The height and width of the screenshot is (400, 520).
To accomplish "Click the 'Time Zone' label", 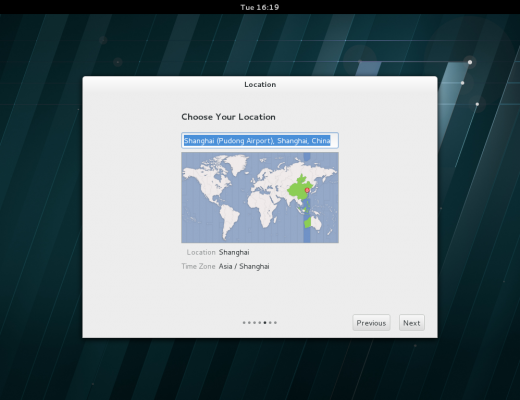I will pyautogui.click(x=198, y=266).
